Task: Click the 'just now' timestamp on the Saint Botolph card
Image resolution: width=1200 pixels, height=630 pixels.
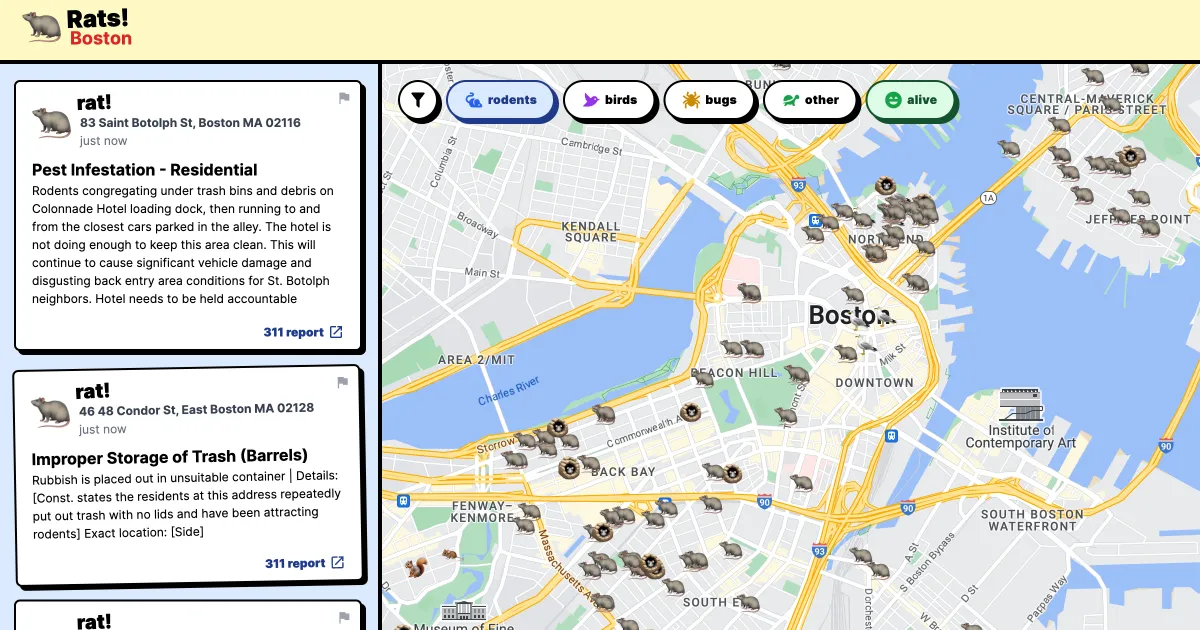Action: pos(104,141)
